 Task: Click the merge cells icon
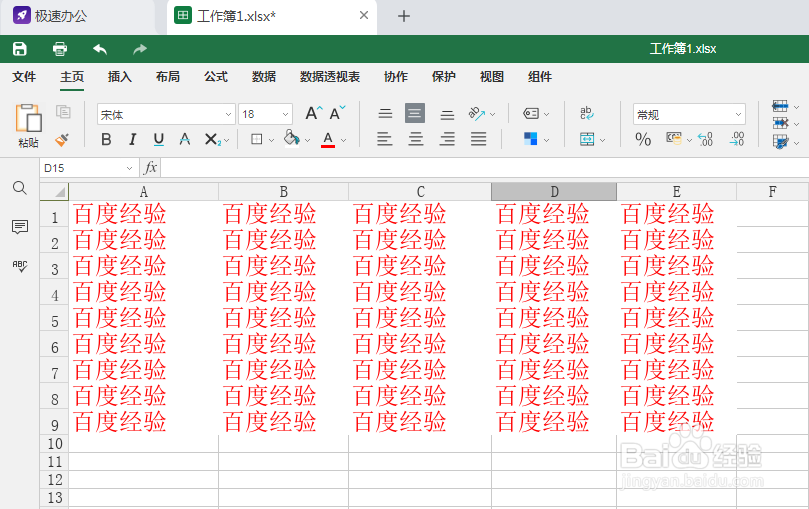click(587, 139)
